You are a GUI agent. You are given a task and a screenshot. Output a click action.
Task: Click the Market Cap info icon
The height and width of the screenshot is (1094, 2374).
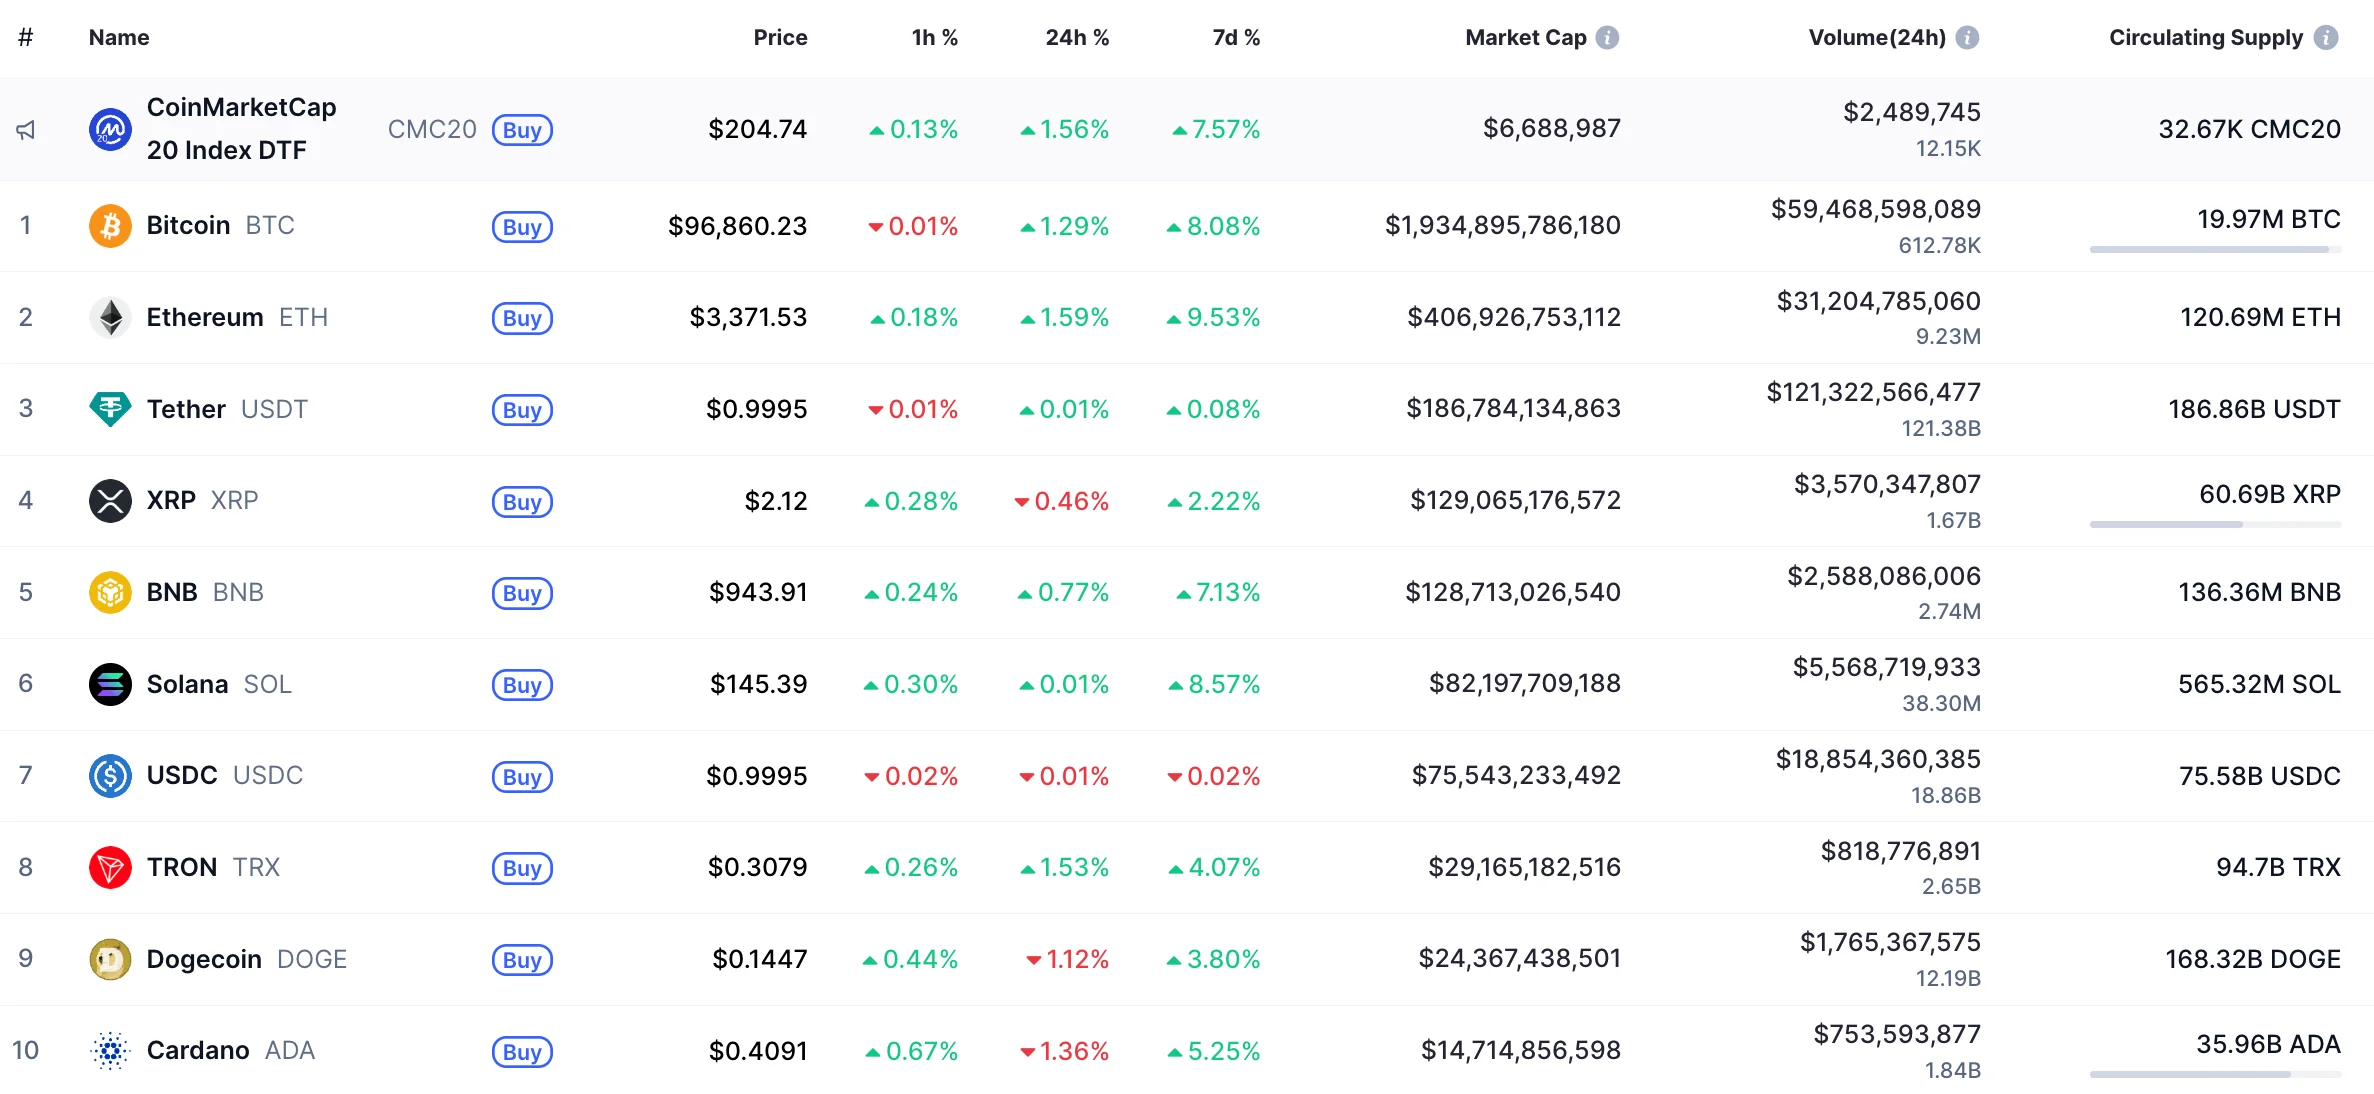[x=1607, y=38]
